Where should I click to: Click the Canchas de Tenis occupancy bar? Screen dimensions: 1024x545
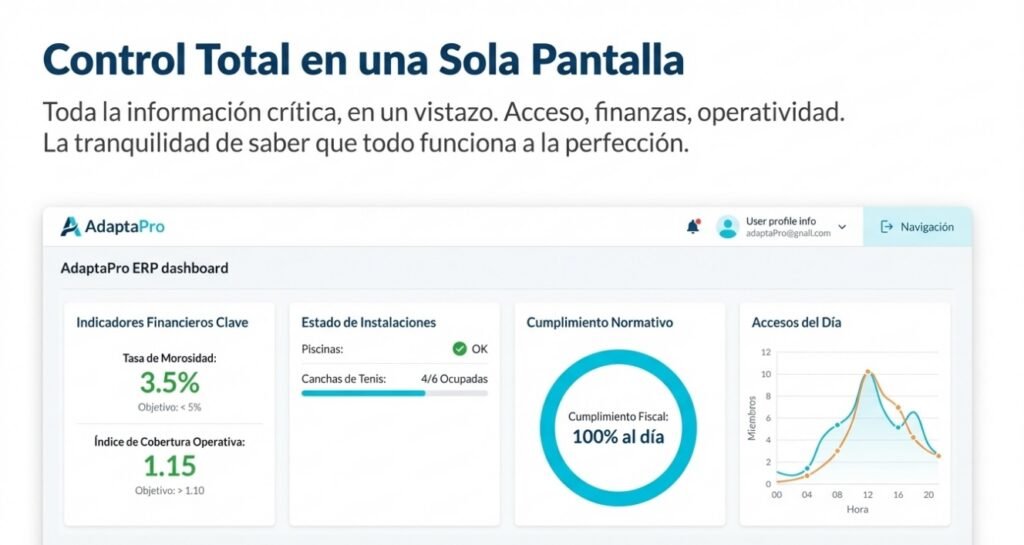pyautogui.click(x=394, y=393)
